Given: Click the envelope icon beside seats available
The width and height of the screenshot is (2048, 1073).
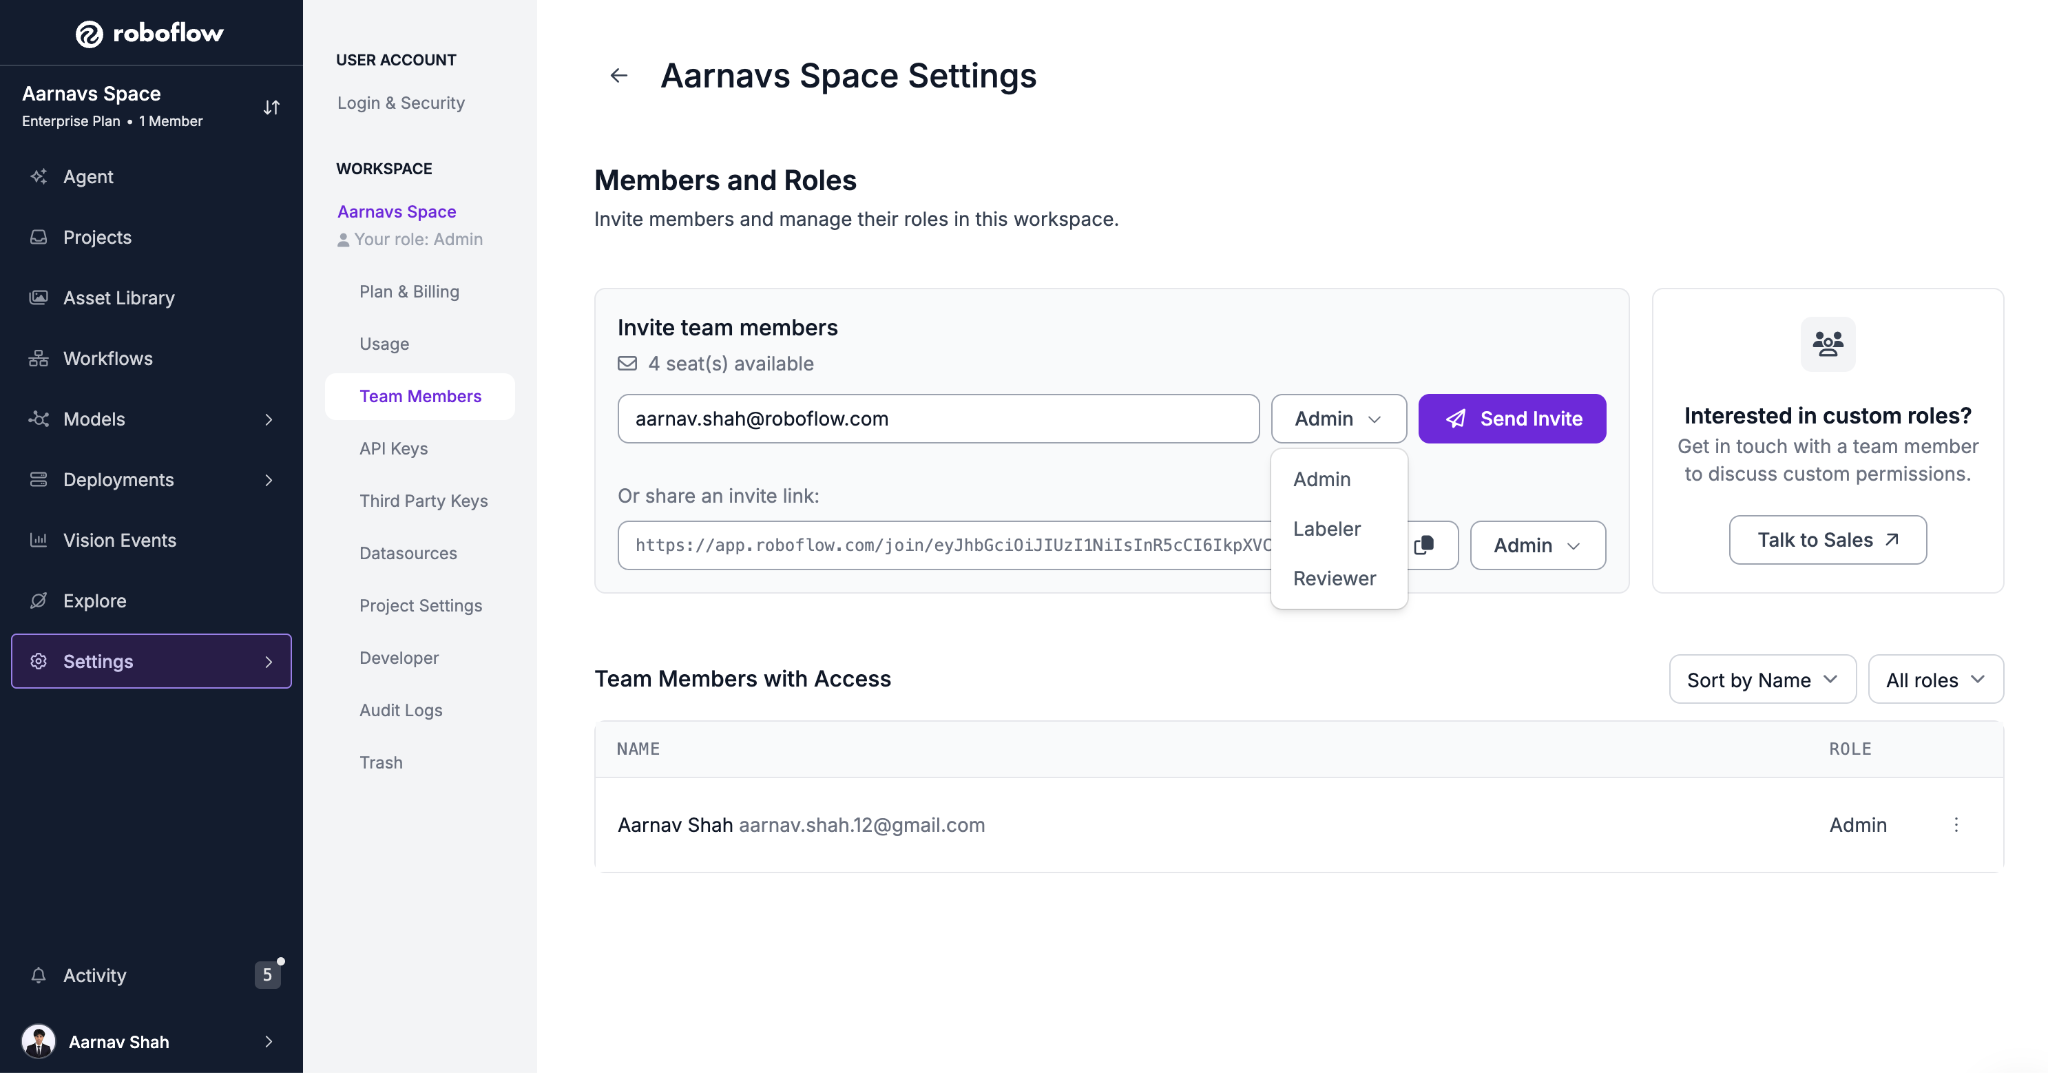Looking at the screenshot, I should 627,363.
